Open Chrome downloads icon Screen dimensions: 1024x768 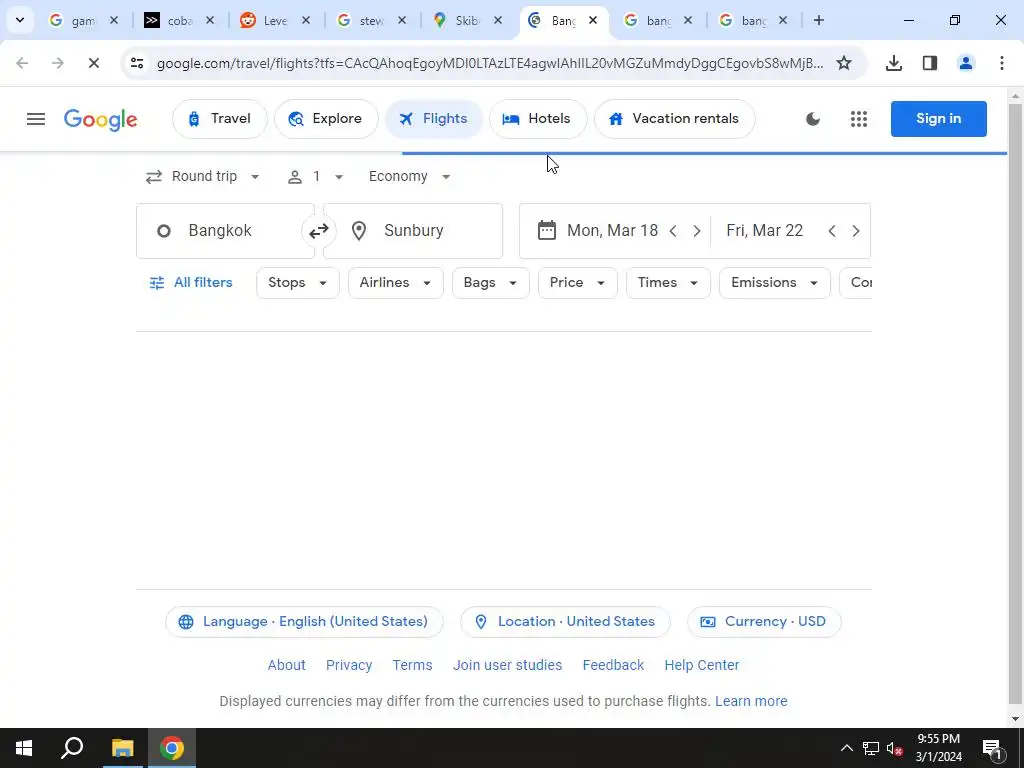pyautogui.click(x=894, y=63)
